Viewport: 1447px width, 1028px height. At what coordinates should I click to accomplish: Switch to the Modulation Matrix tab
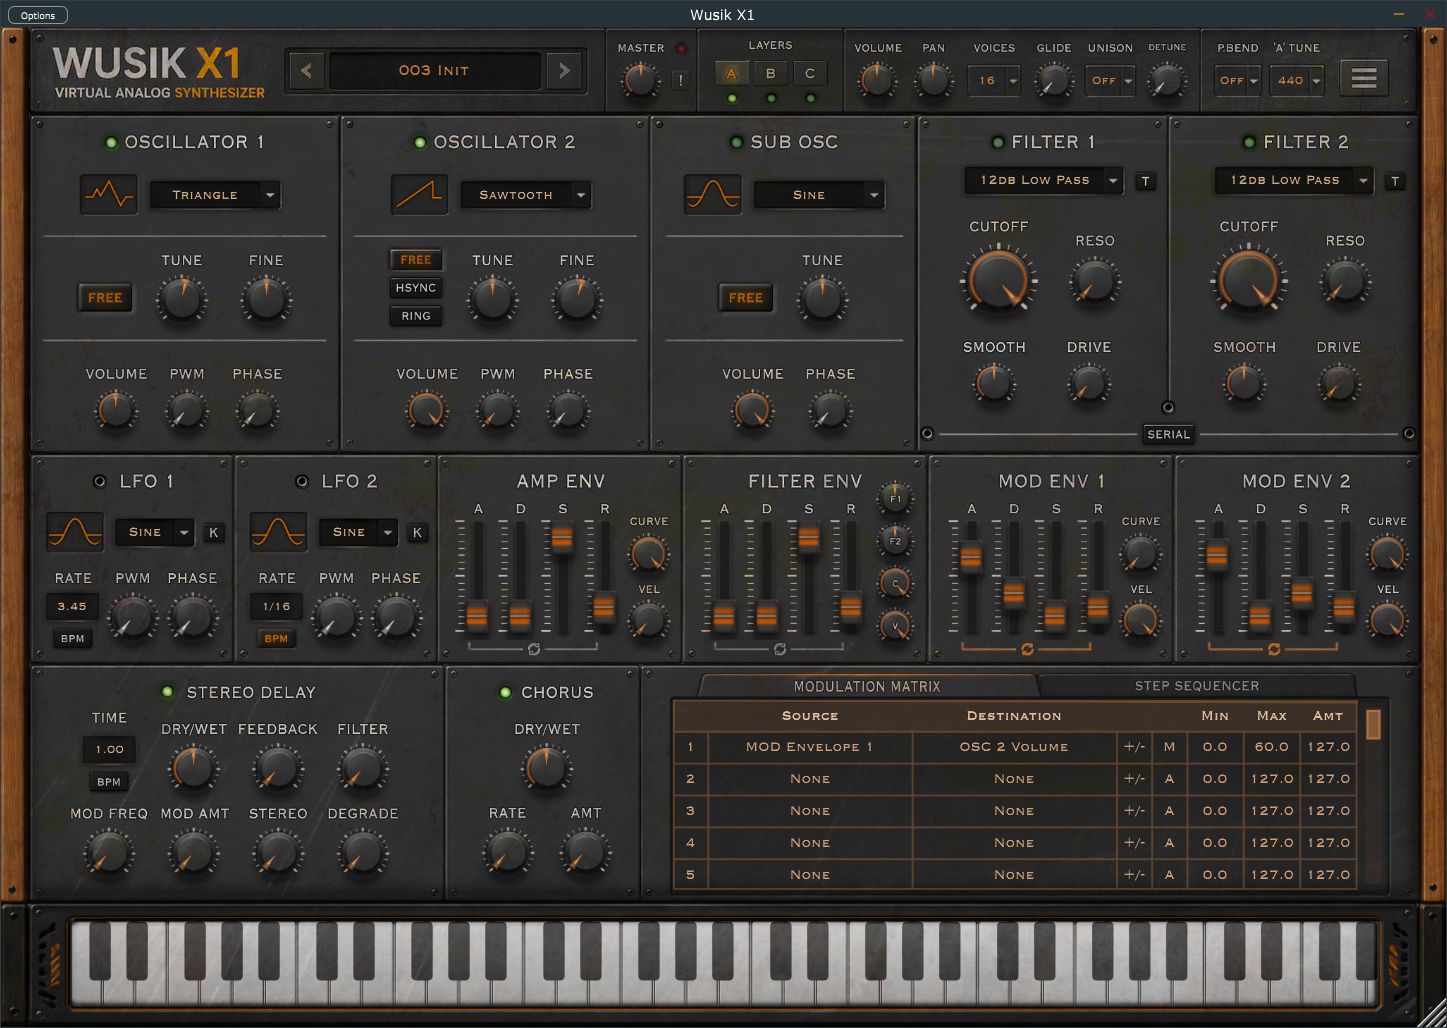pos(867,686)
